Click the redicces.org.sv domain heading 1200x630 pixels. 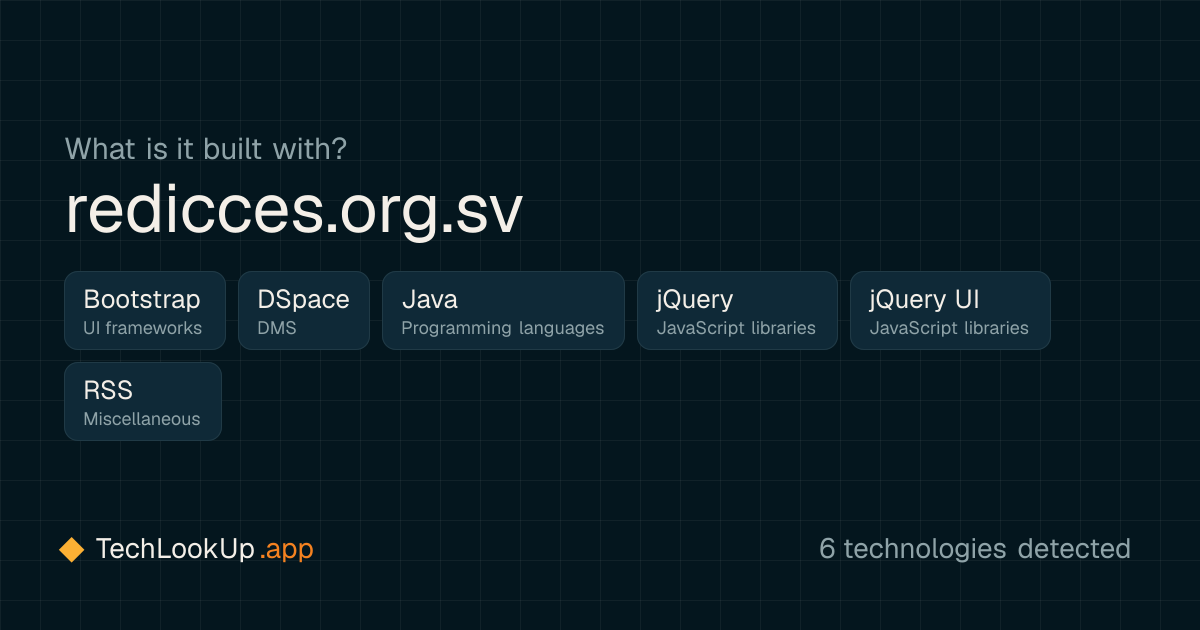pyautogui.click(x=294, y=211)
